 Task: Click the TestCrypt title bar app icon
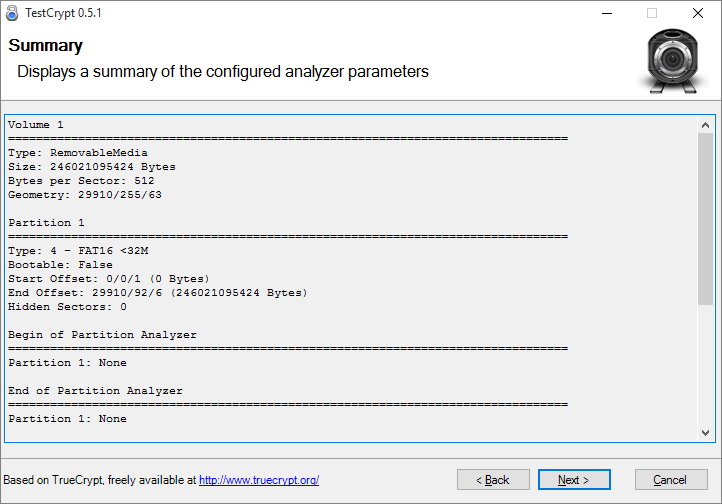(x=12, y=13)
